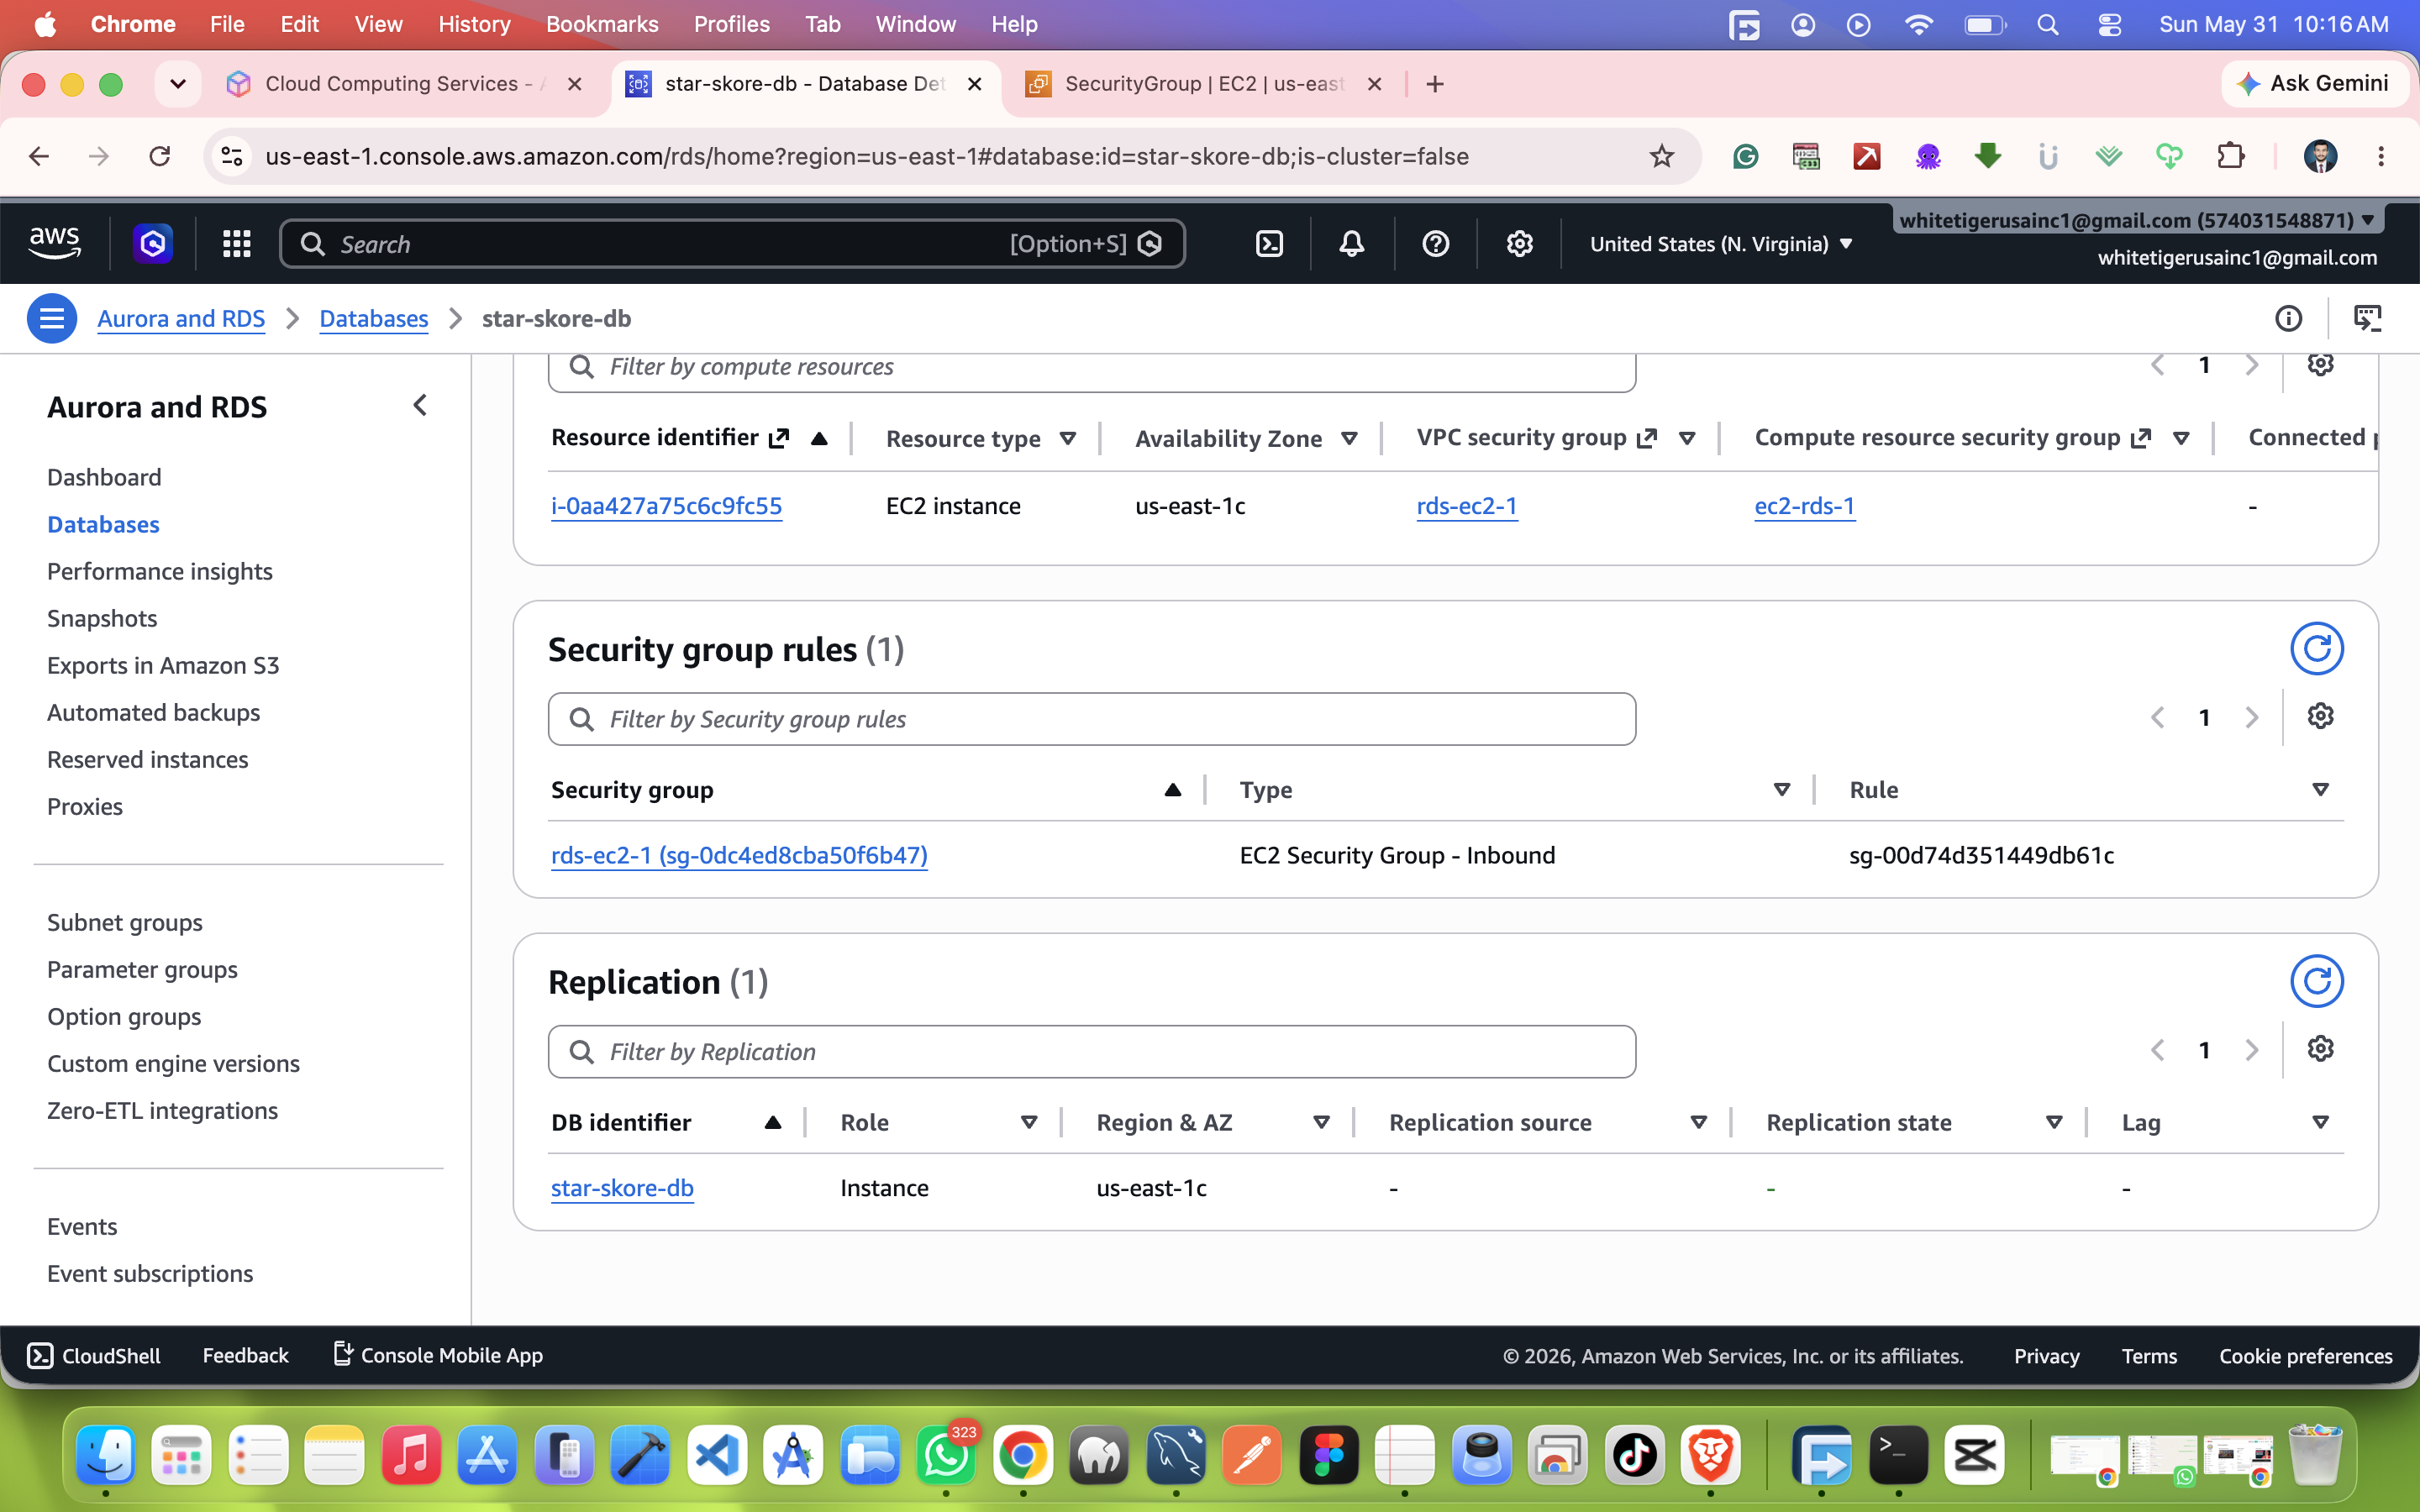Open Chrome tab search dropdown arrow

pos(178,84)
